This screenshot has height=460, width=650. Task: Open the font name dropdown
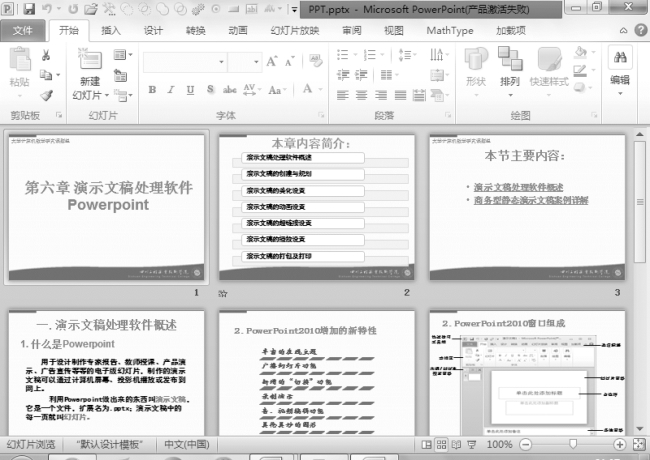pyautogui.click(x=221, y=62)
